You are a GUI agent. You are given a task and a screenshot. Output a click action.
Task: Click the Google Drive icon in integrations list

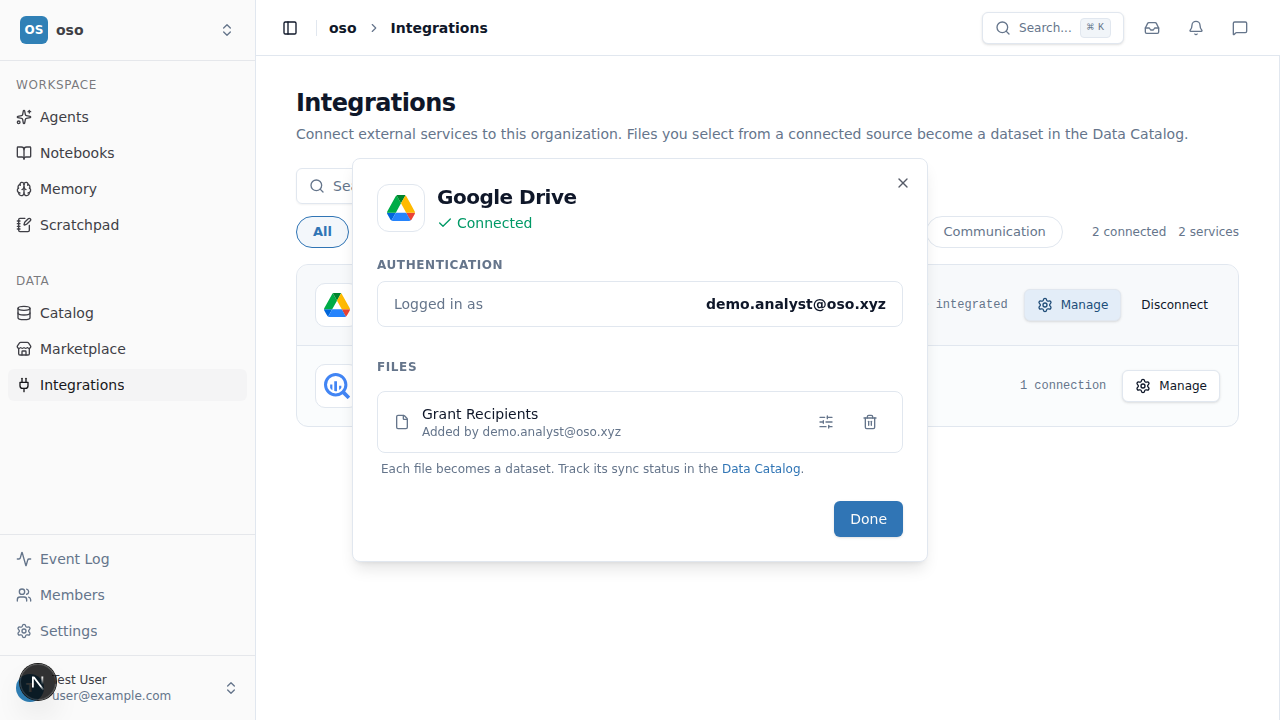[x=336, y=305]
